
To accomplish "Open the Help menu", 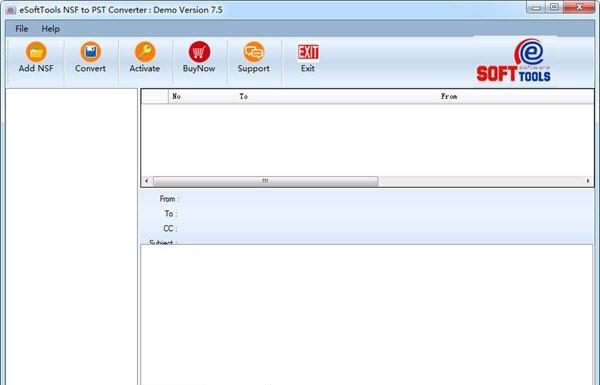I will [51, 29].
